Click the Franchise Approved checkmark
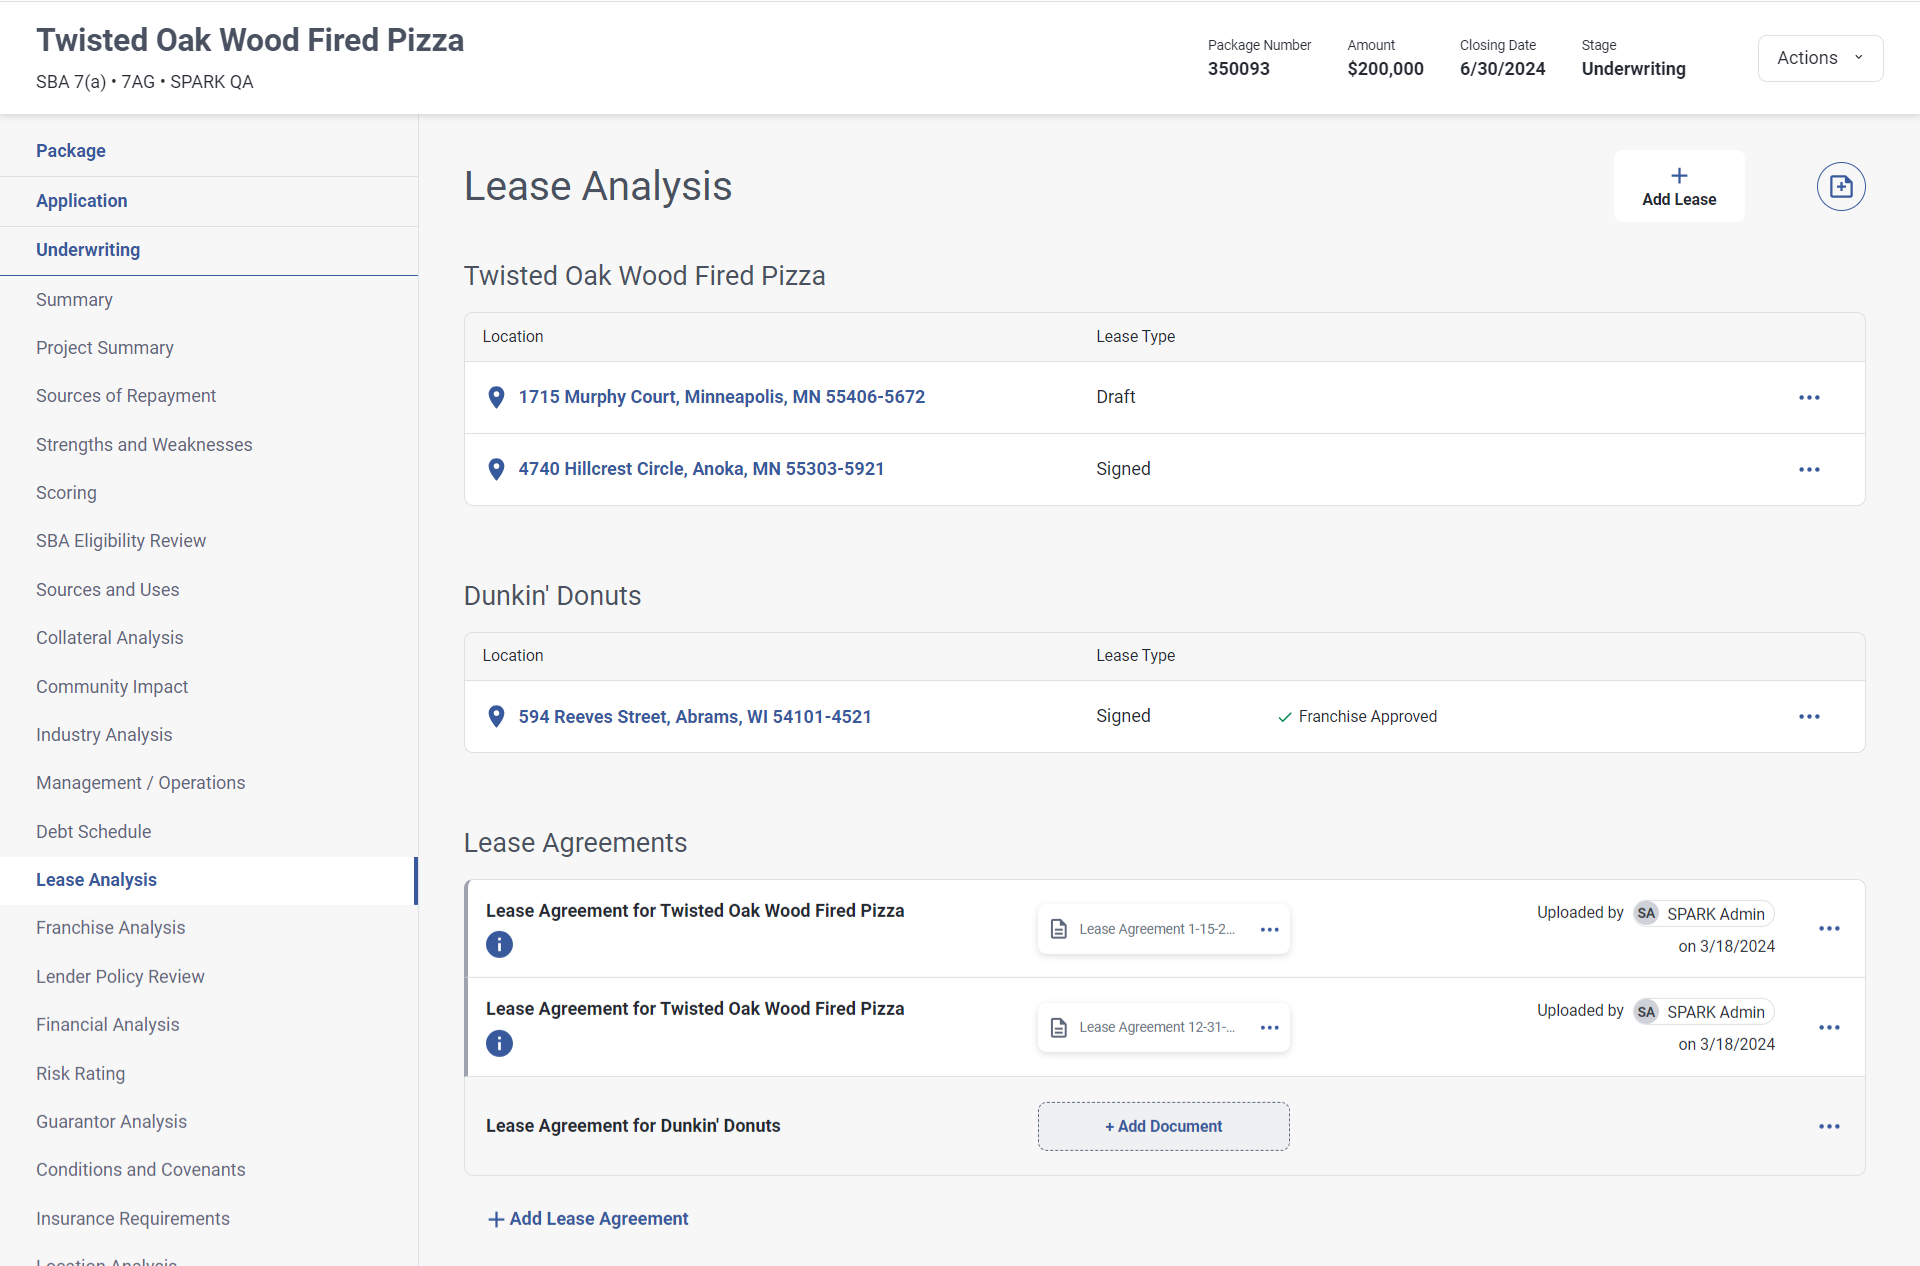 [1284, 717]
